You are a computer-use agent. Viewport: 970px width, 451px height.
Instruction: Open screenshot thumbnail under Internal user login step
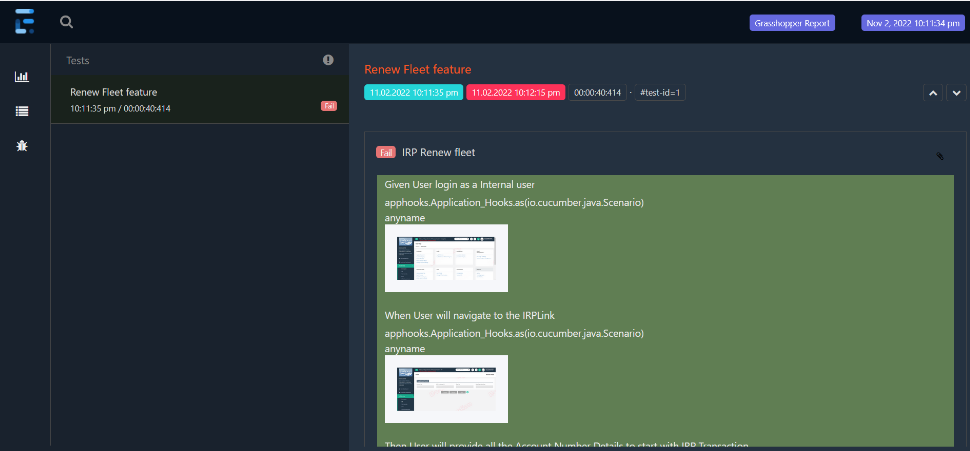[446, 258]
